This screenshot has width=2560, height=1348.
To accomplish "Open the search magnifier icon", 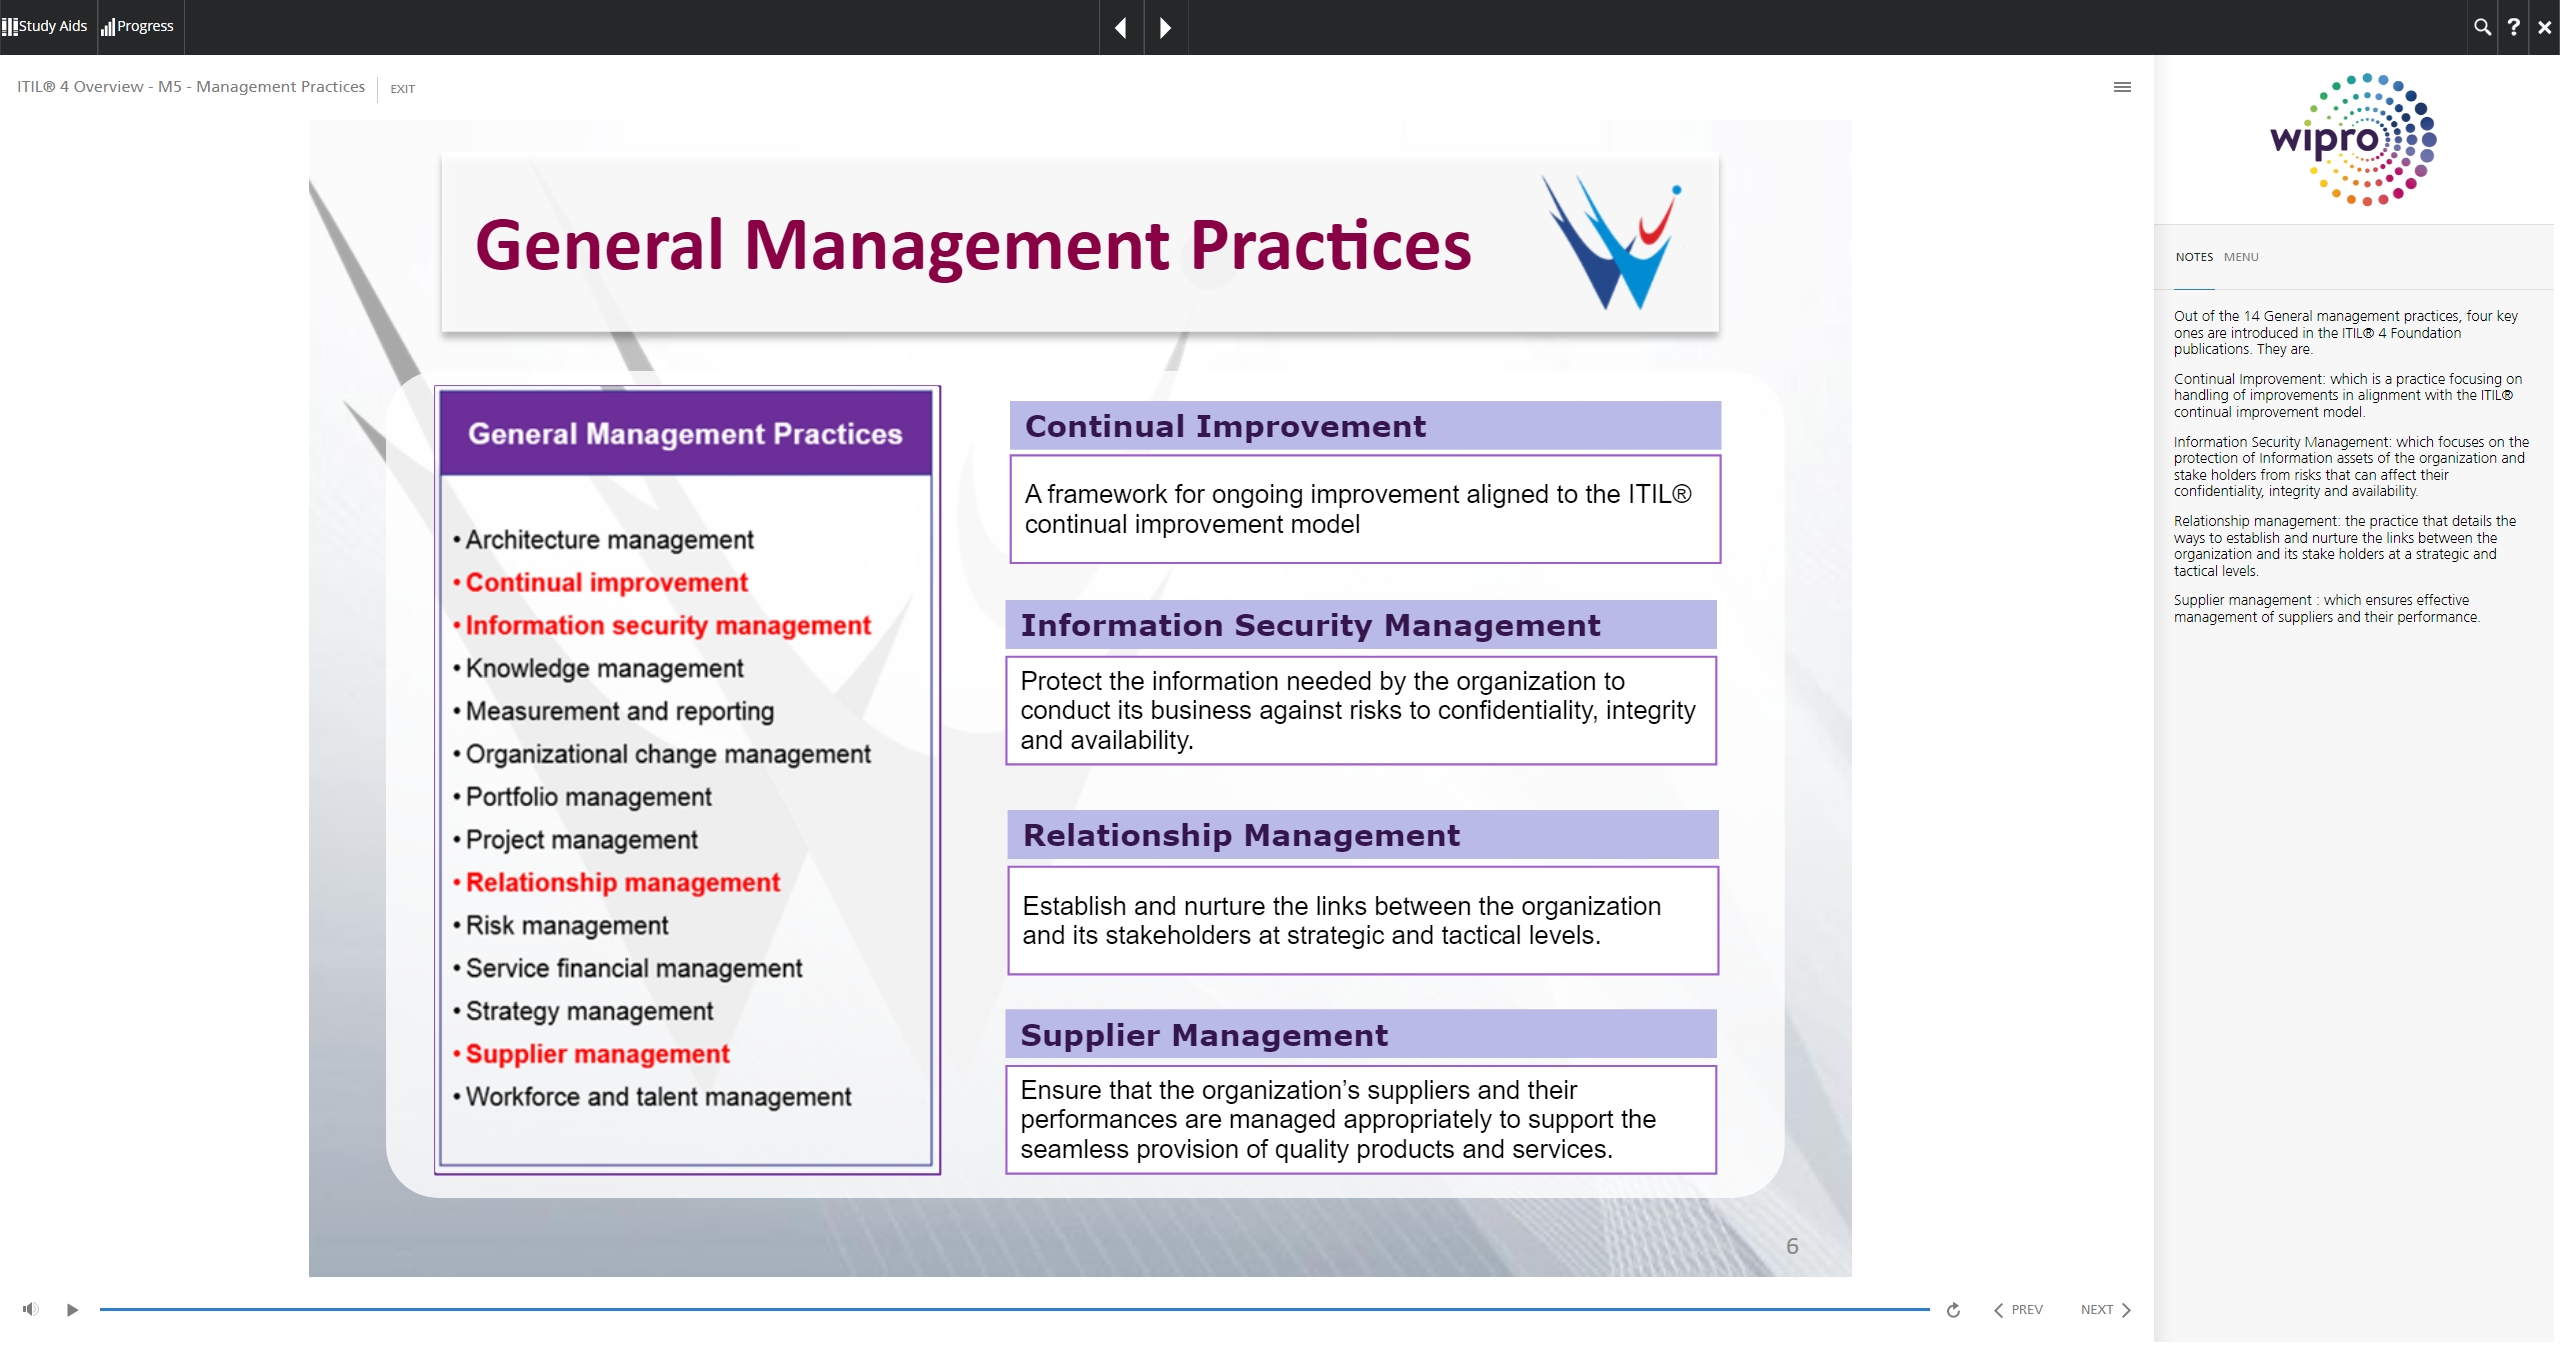I will click(x=2482, y=27).
